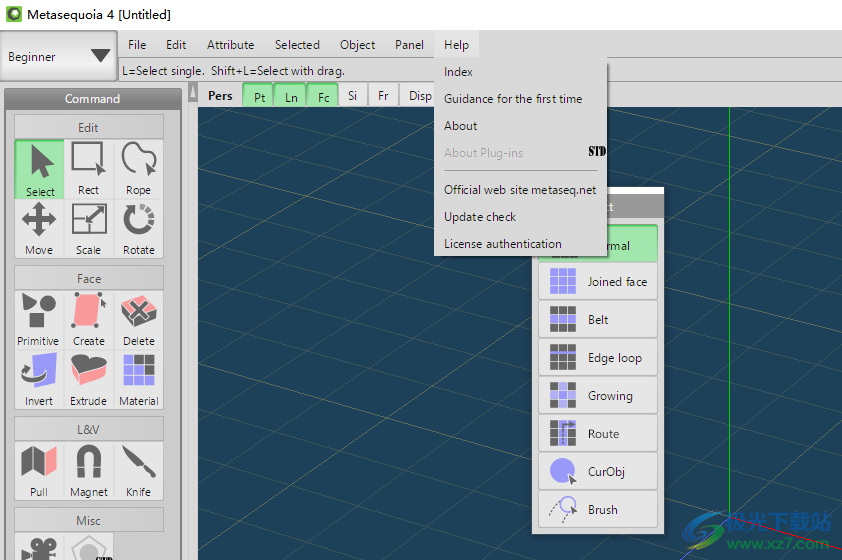The height and width of the screenshot is (560, 842).
Task: Open the Panel menu
Action: (x=409, y=45)
